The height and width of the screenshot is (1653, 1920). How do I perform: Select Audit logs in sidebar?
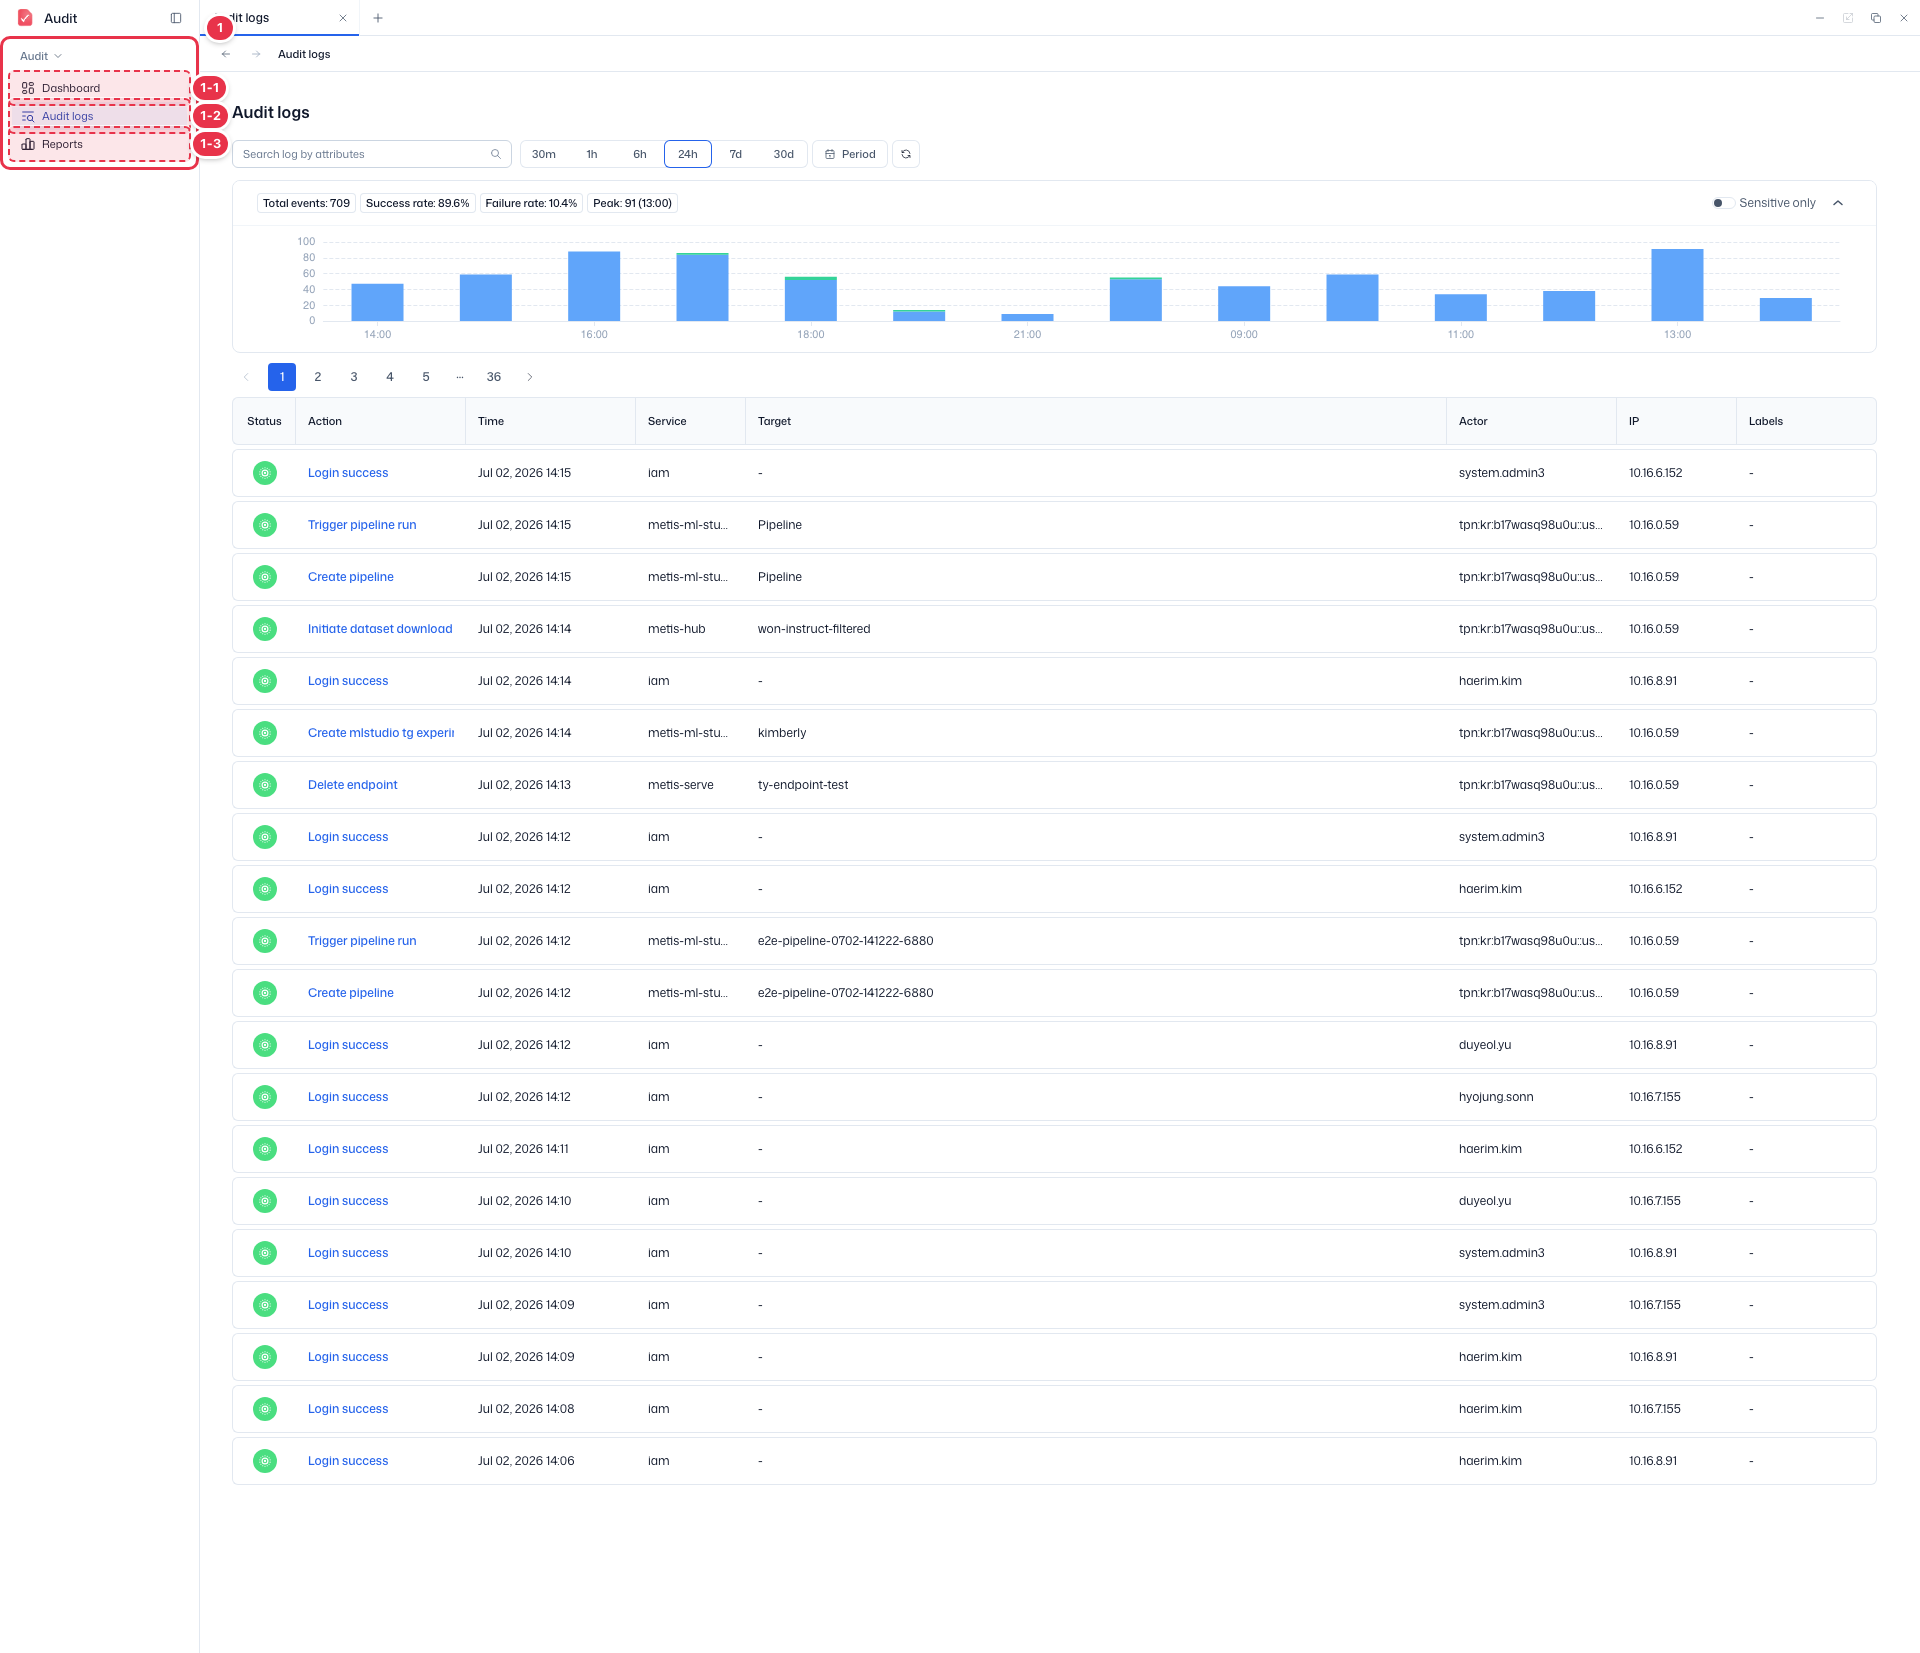coord(99,116)
